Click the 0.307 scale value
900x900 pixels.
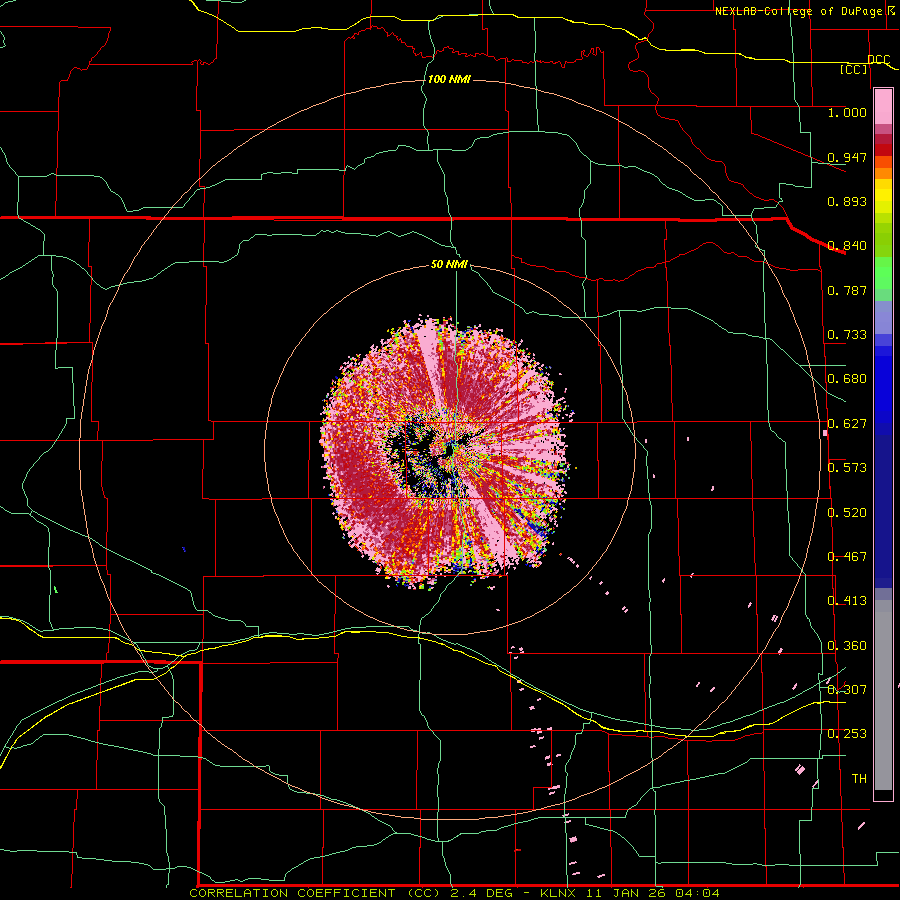(x=847, y=689)
